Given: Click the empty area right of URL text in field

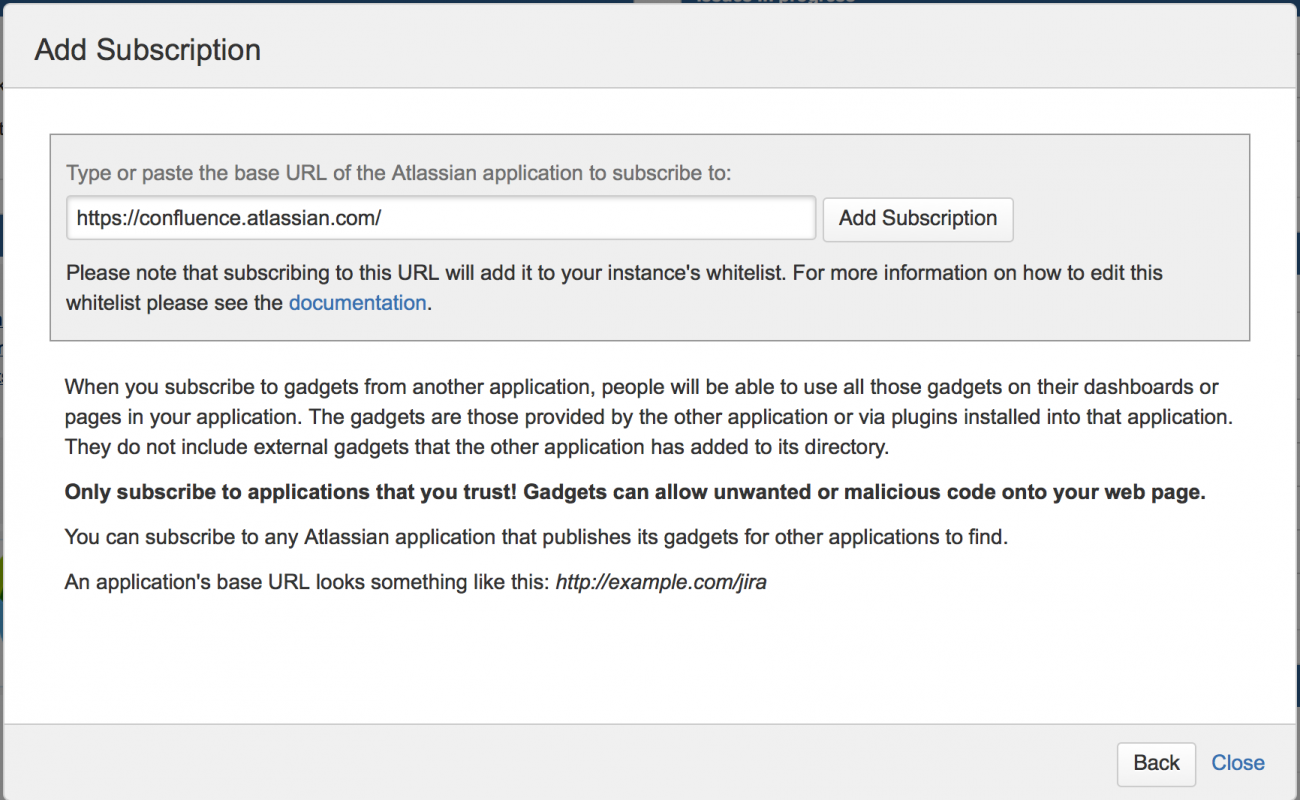Looking at the screenshot, I should pos(600,218).
